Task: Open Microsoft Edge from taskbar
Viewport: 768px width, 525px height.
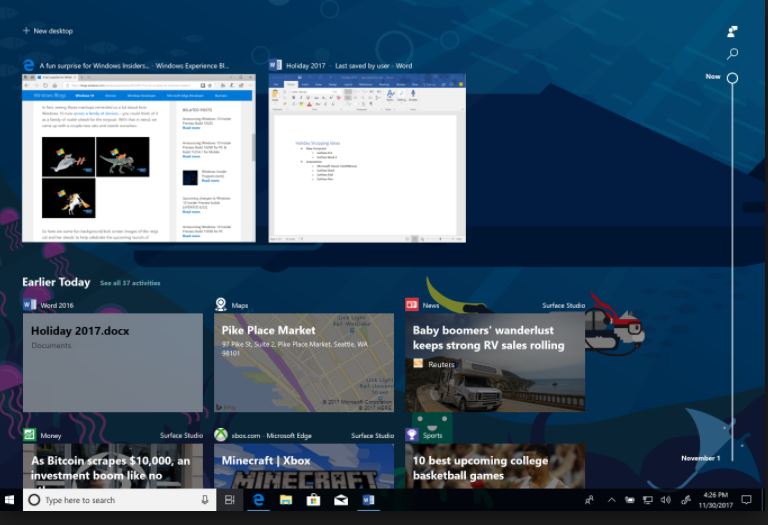Action: click(258, 500)
